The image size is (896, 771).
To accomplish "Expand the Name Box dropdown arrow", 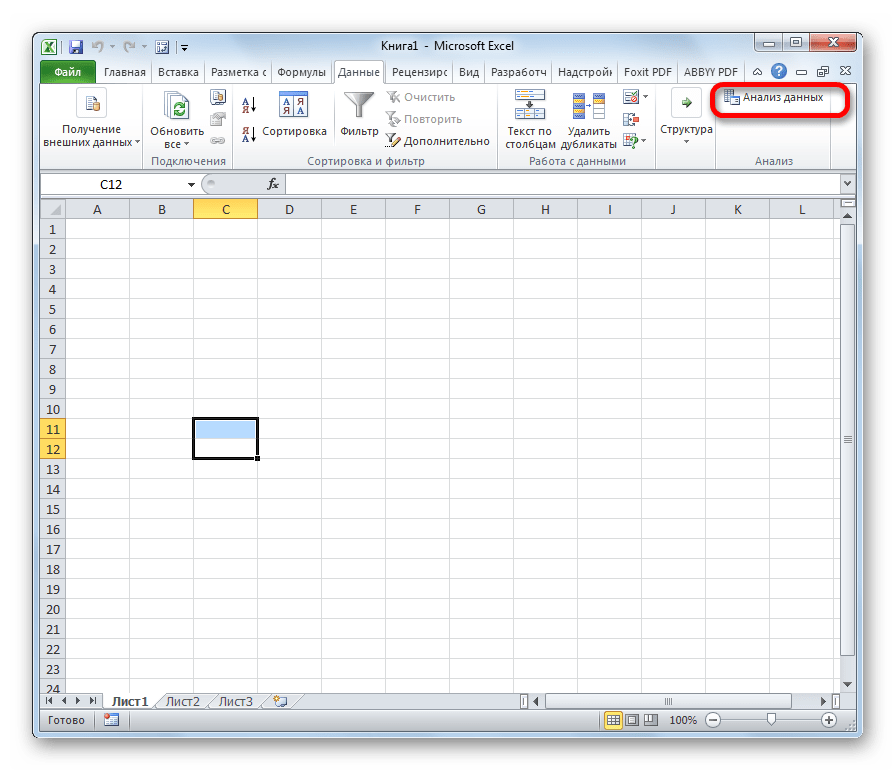I will point(191,185).
